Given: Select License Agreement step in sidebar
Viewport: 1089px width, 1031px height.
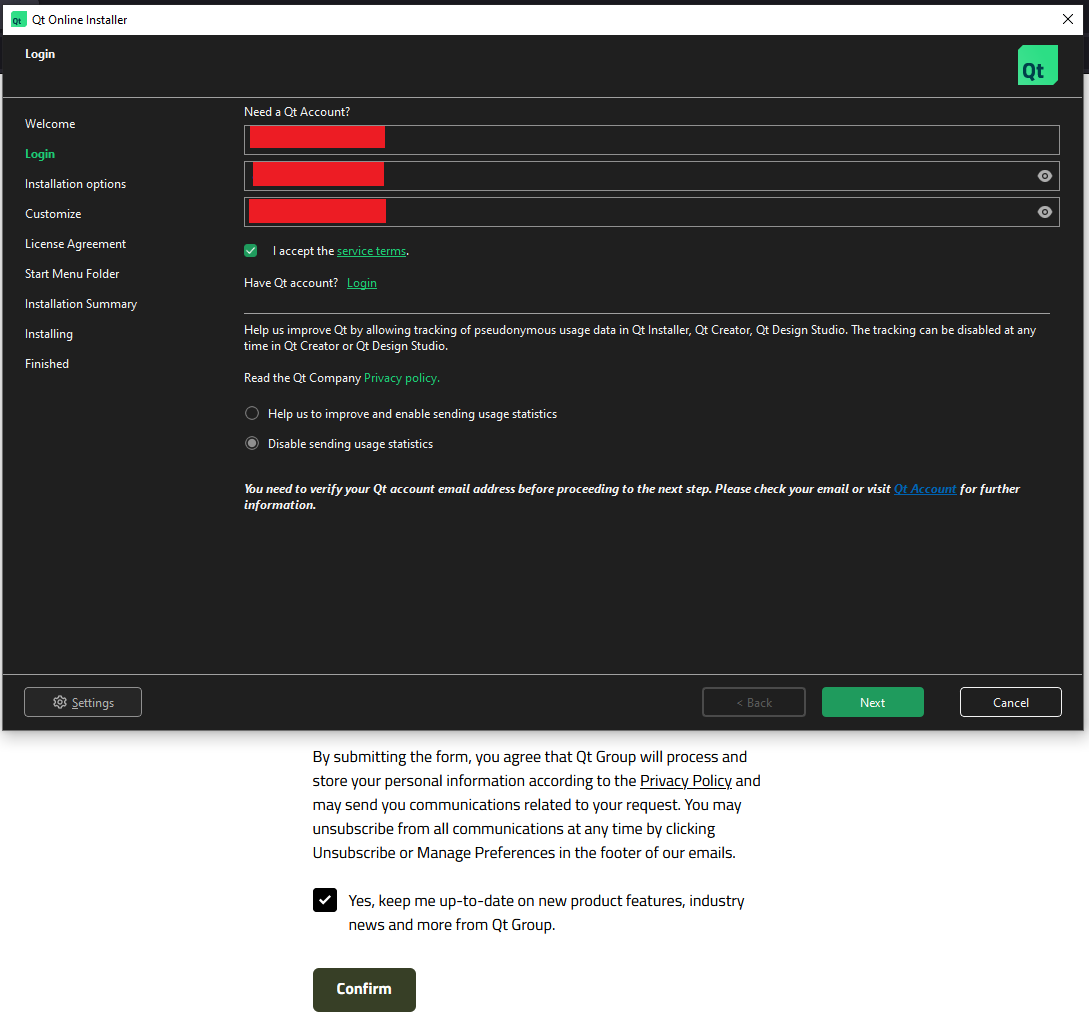Looking at the screenshot, I should coord(76,244).
